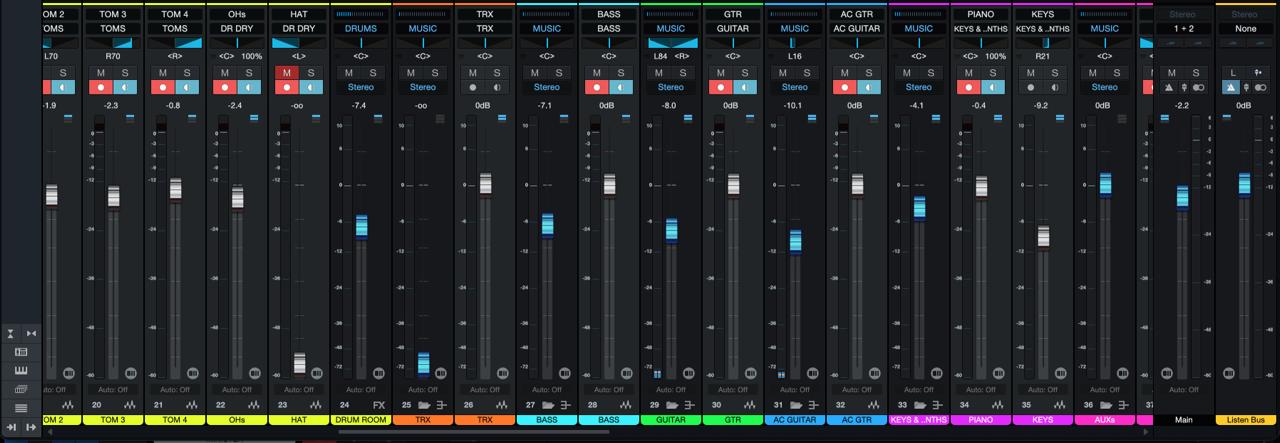Click the AC GUITAR channel 31 fader
The width and height of the screenshot is (1280, 443).
point(795,241)
